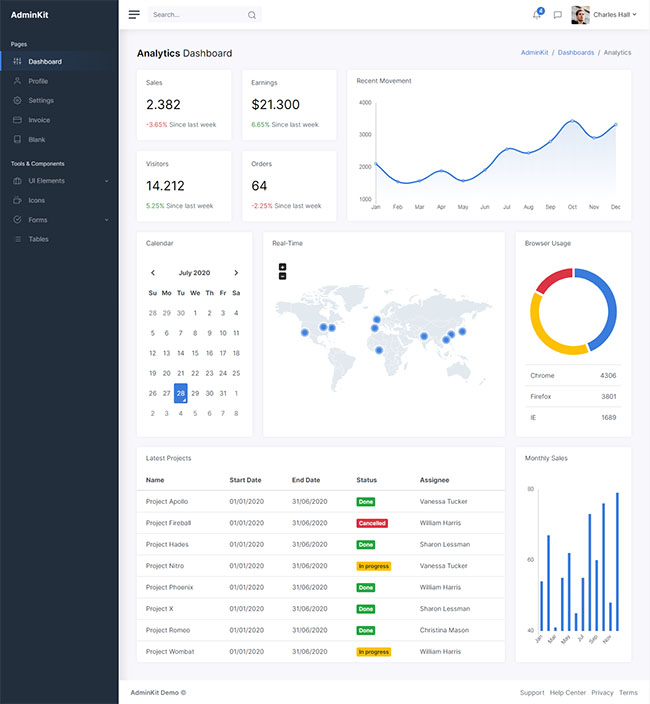Open the messages chat icon

558,15
